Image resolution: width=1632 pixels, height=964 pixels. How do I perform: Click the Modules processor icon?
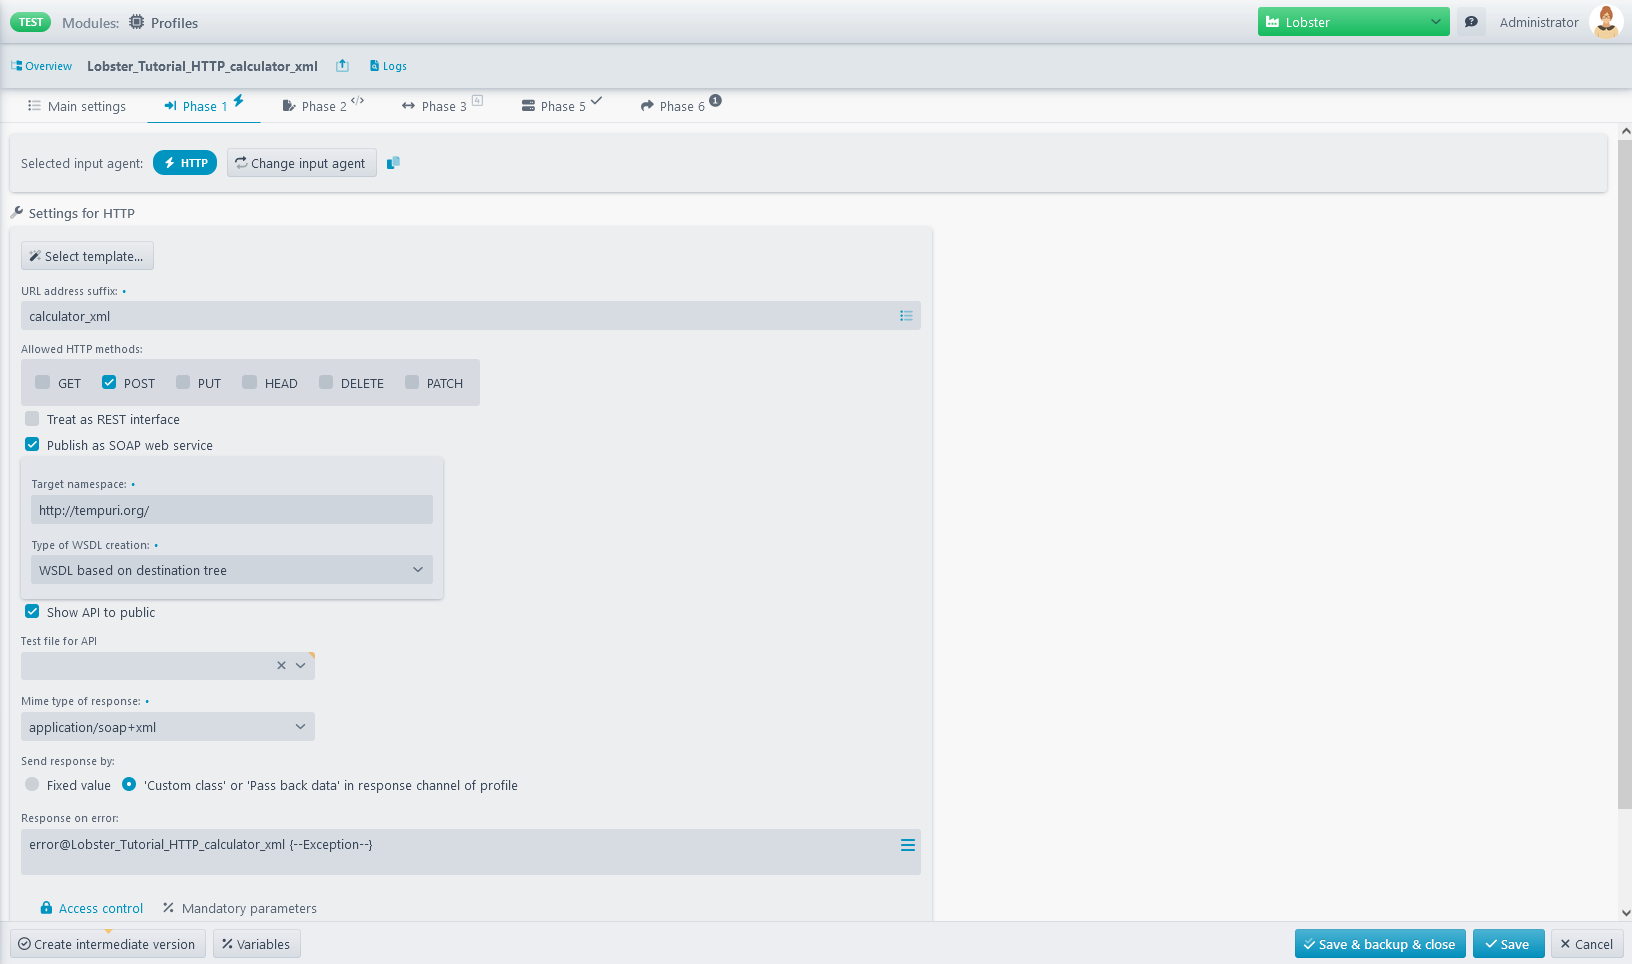point(136,22)
